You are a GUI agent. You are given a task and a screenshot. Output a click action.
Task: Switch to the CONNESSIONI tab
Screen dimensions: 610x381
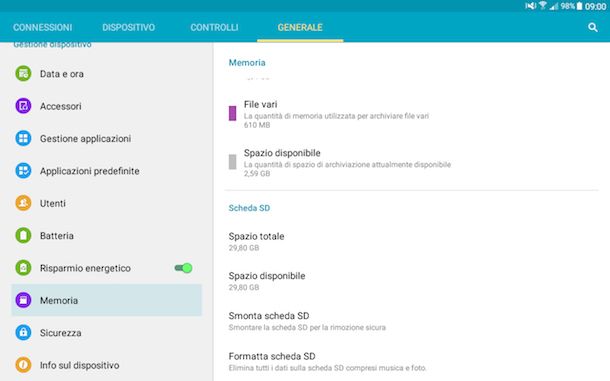click(42, 27)
